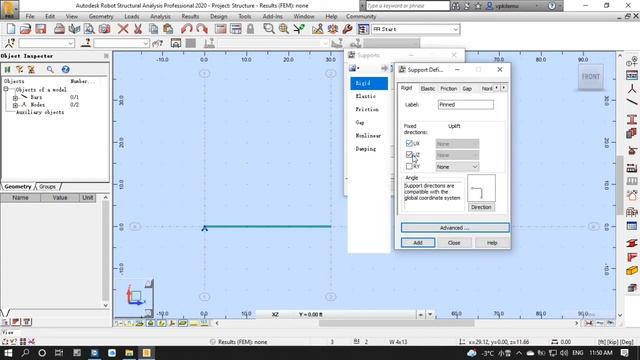Open File Explorer from the taskbar
The height and width of the screenshot is (360, 640).
[129, 353]
